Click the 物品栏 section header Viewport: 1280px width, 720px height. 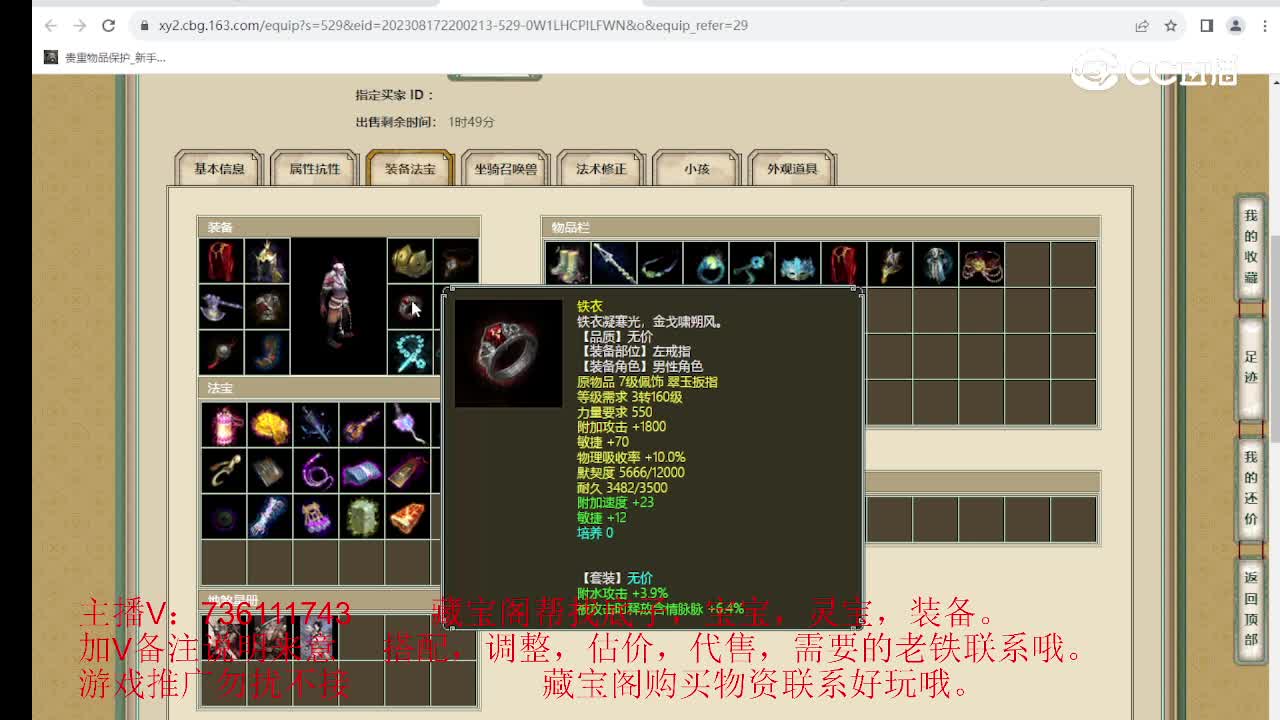tap(820, 227)
